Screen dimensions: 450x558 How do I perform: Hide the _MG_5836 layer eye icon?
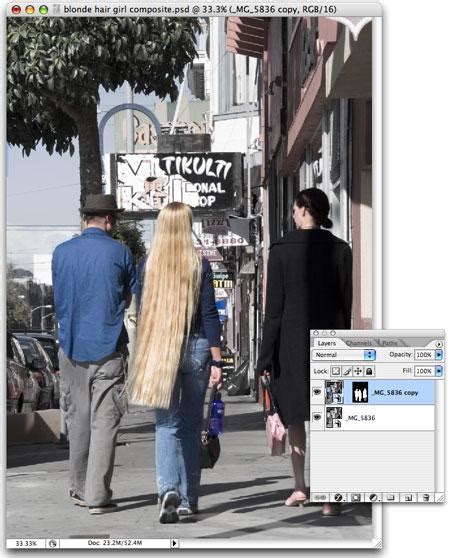point(317,417)
